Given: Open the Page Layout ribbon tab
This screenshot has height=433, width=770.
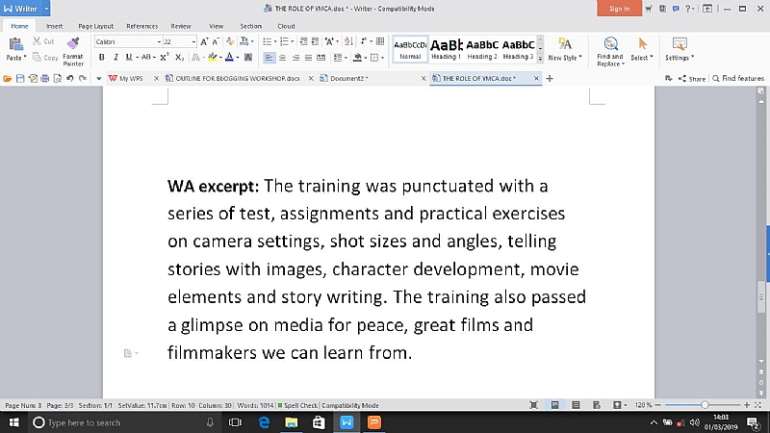Looking at the screenshot, I should pyautogui.click(x=96, y=27).
